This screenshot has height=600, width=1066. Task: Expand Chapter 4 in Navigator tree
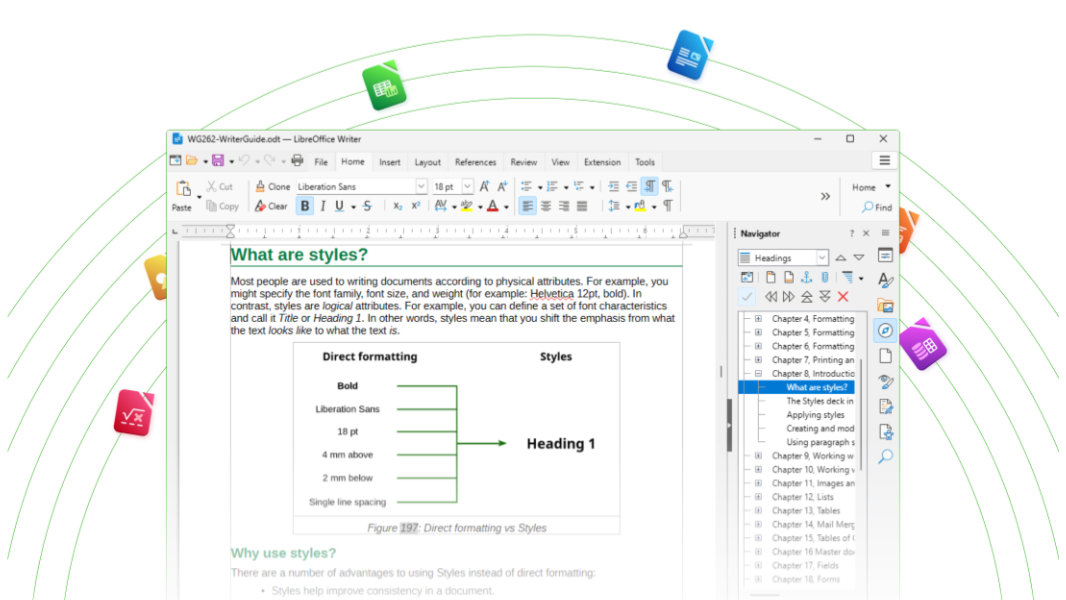tap(758, 319)
